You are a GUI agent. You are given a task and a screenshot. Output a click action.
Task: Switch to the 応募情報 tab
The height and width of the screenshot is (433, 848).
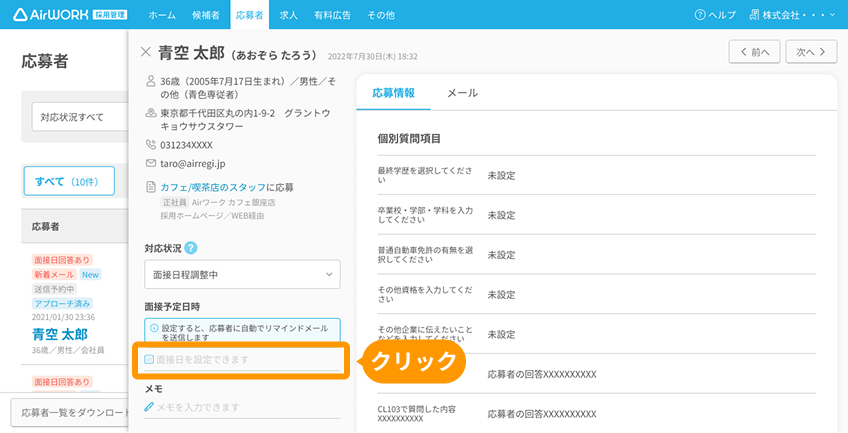tap(394, 93)
